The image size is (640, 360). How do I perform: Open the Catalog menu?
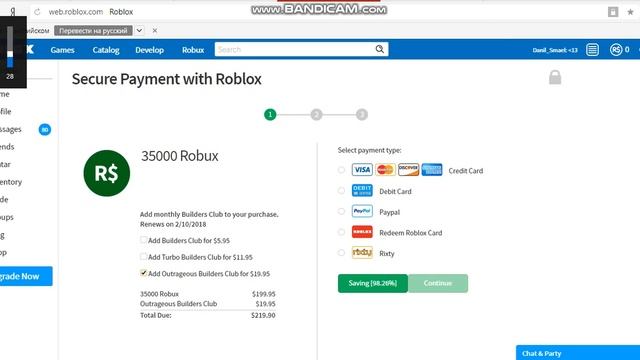(106, 50)
